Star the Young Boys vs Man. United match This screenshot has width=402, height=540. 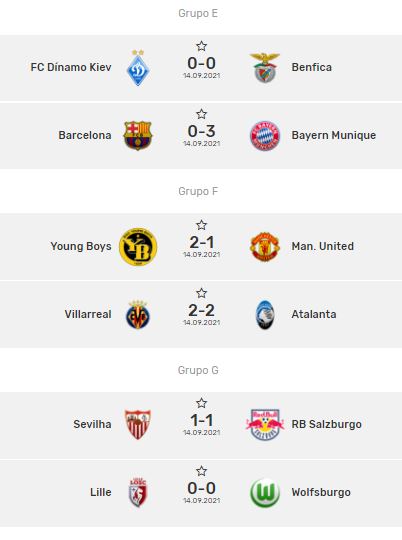202,225
